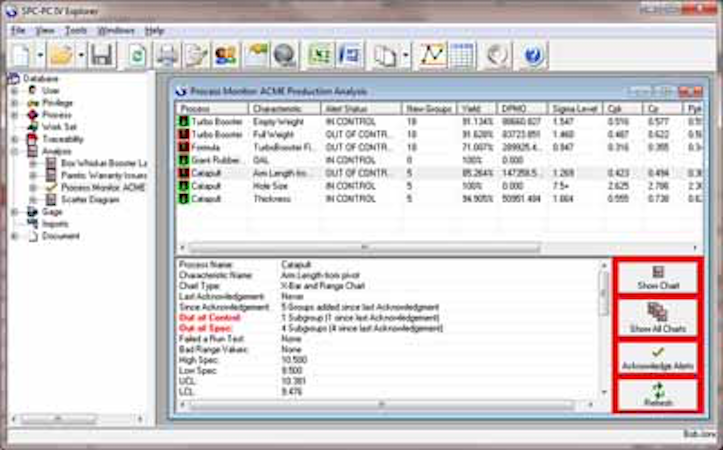This screenshot has width=723, height=450.
Task: Sort by the Yield column header
Action: click(x=477, y=109)
